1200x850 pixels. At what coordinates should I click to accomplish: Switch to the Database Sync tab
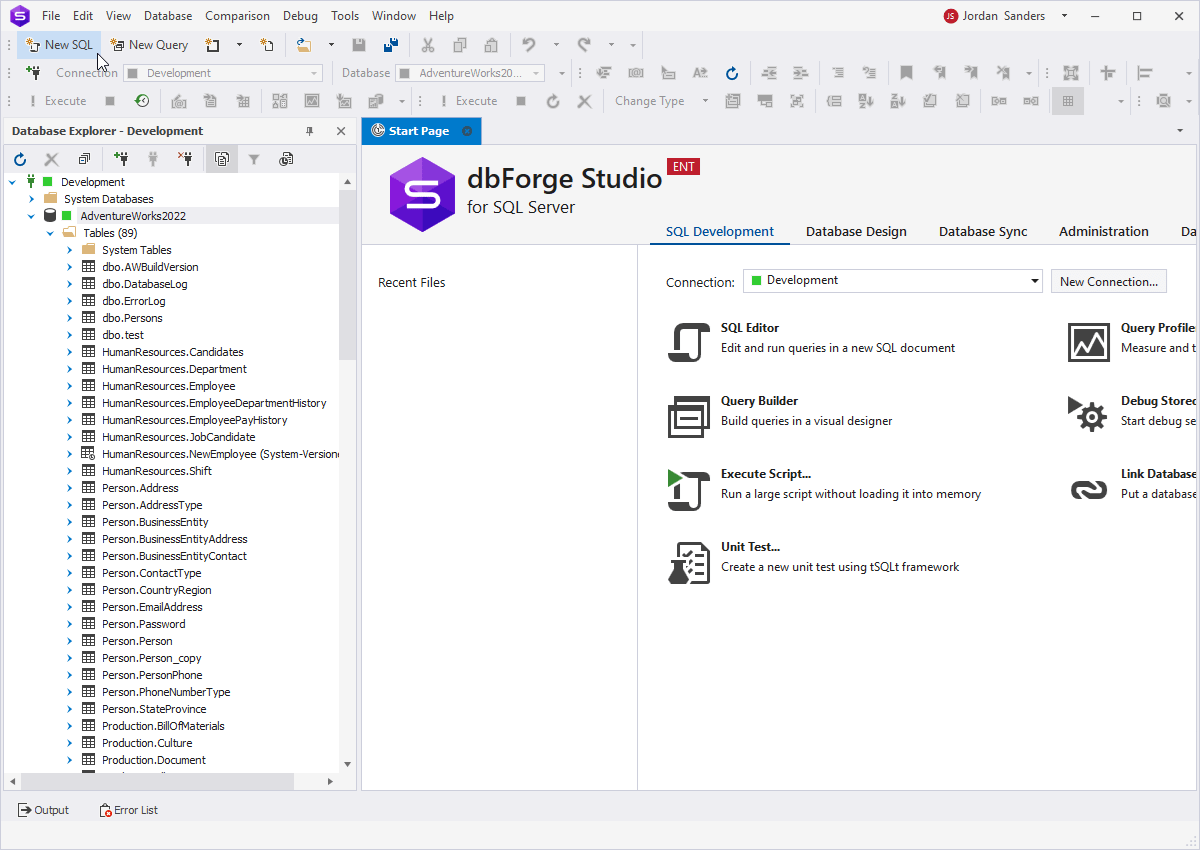(983, 231)
